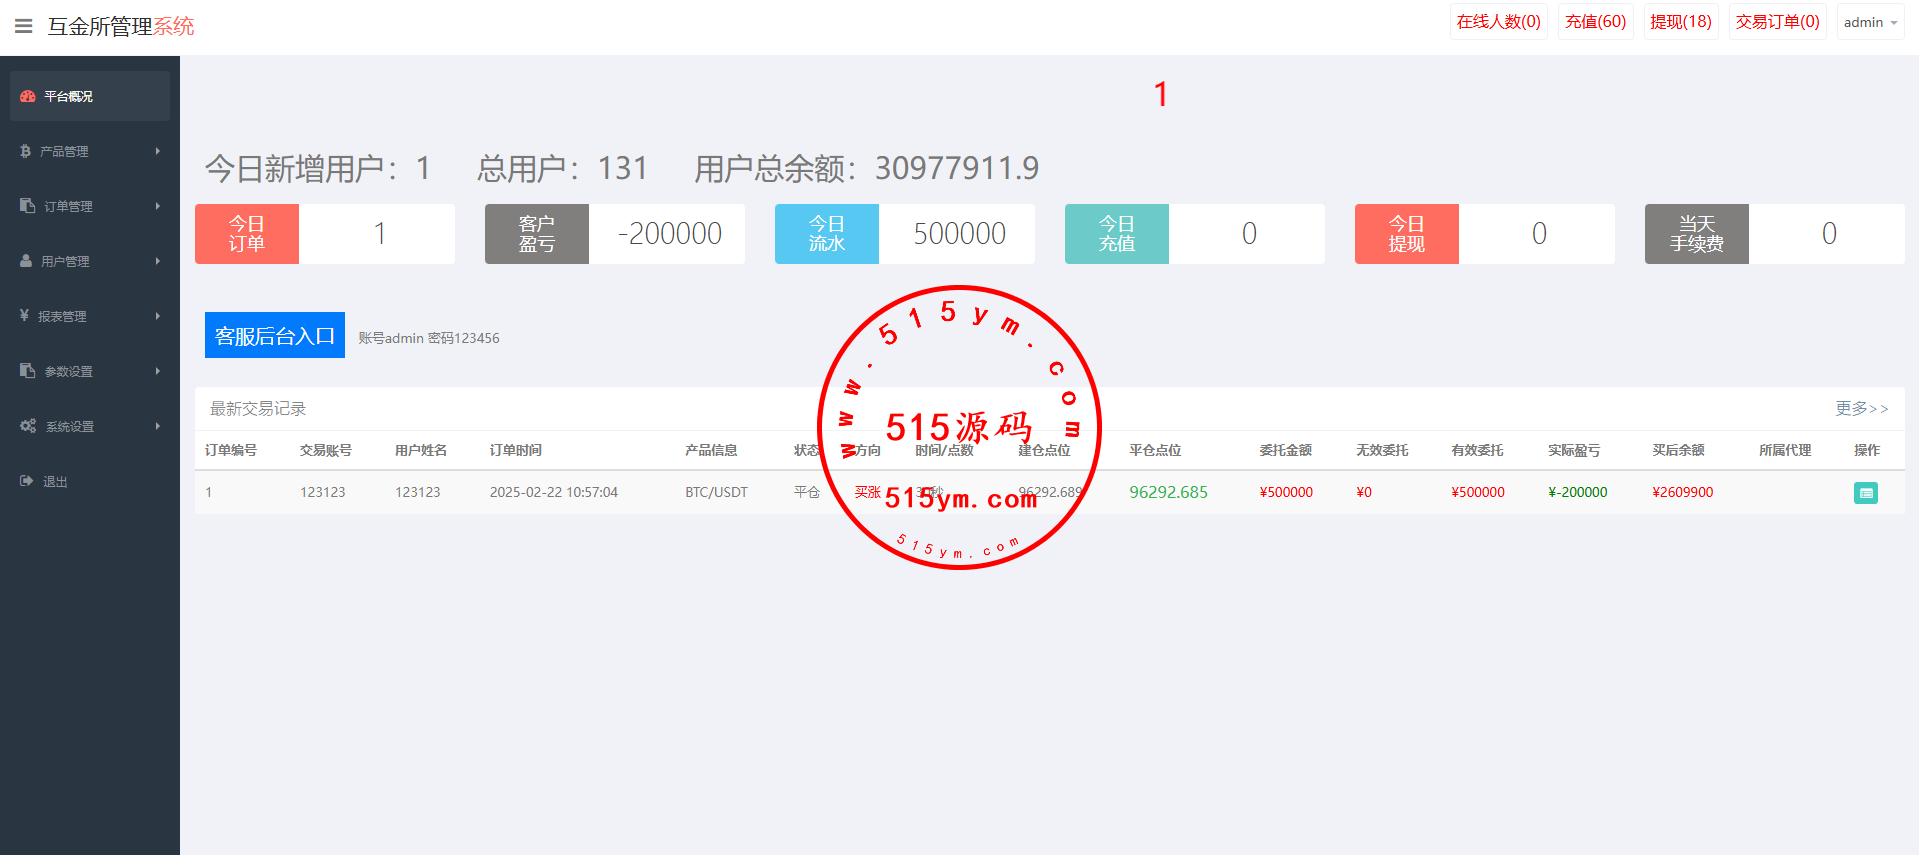This screenshot has width=1919, height=855.
Task: Click the yen icon for 报表管理
Action: [25, 316]
